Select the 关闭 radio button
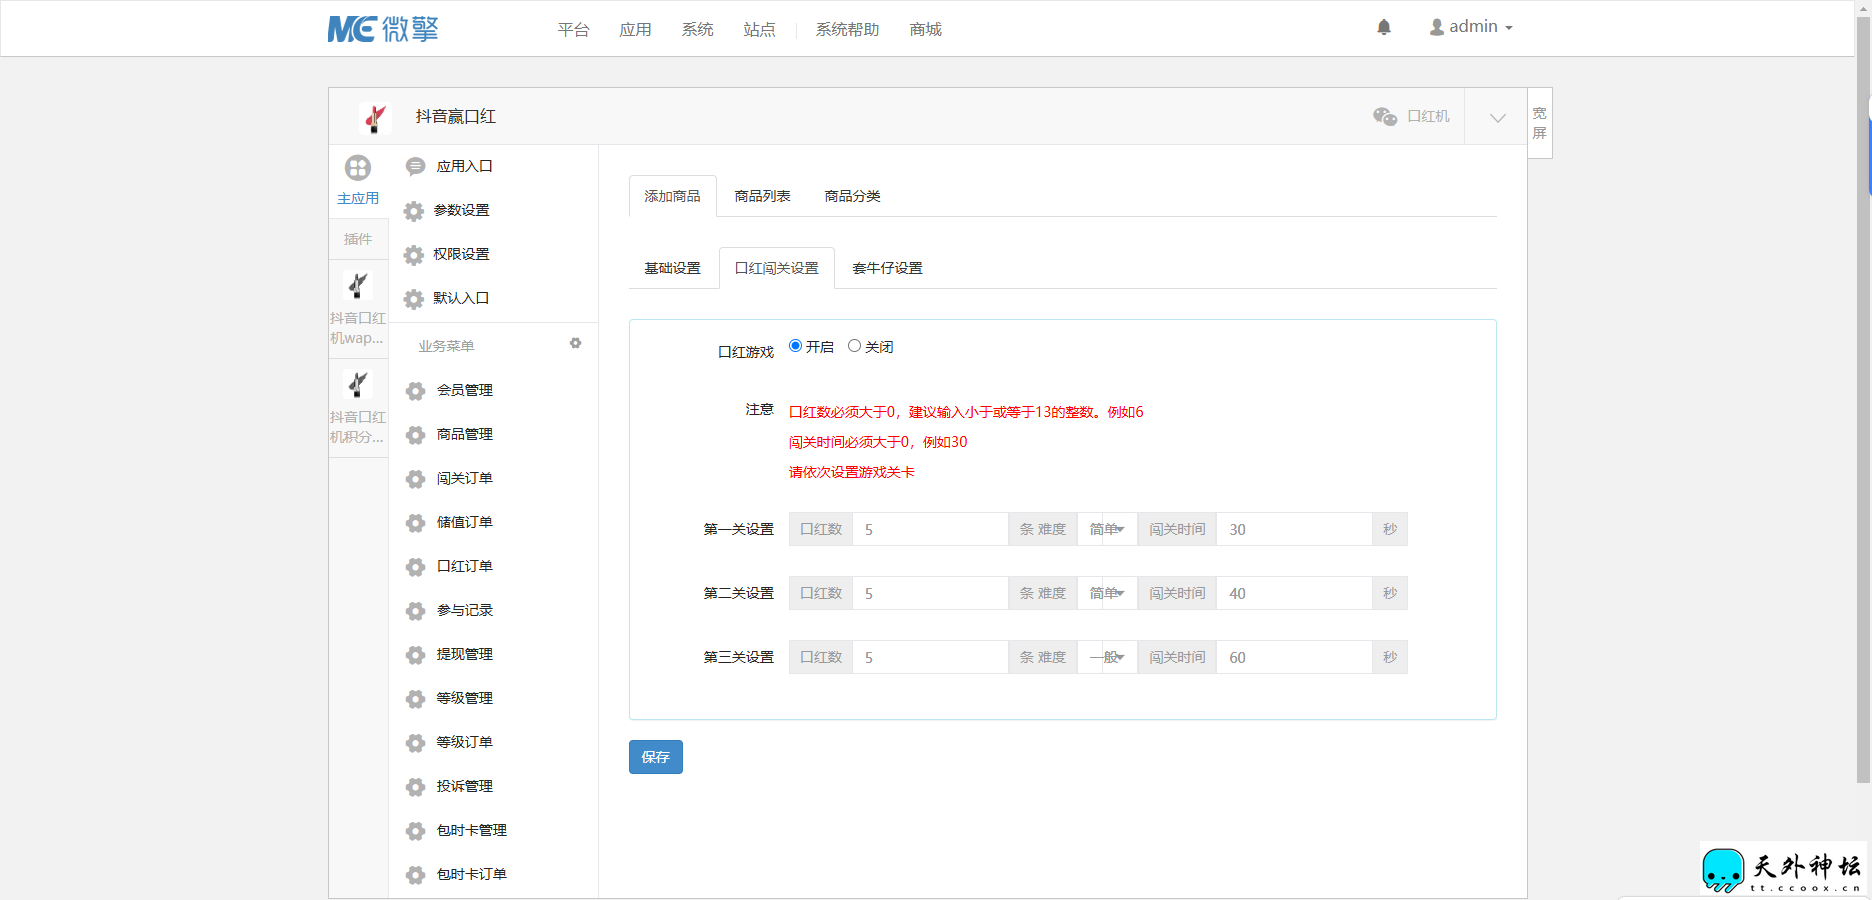This screenshot has height=900, width=1872. [854, 346]
